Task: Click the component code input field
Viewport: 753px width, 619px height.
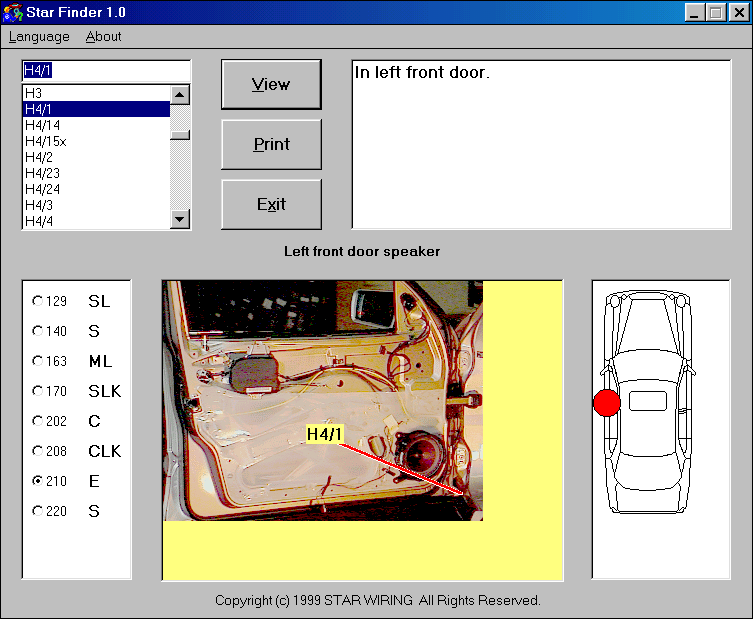Action: pyautogui.click(x=106, y=71)
